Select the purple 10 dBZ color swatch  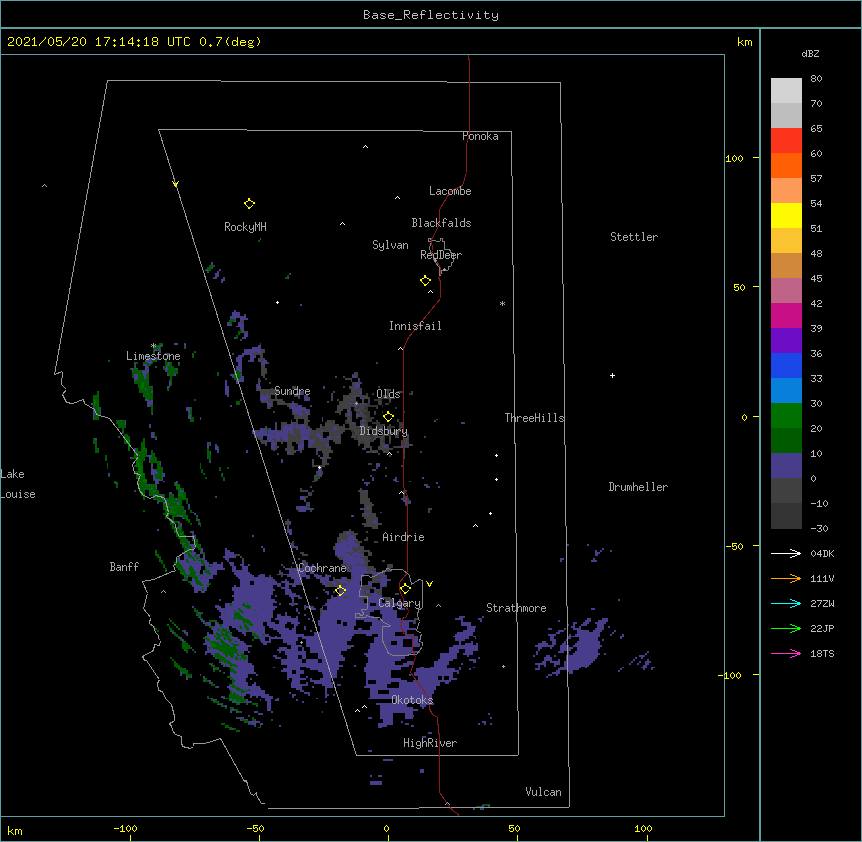click(x=786, y=466)
